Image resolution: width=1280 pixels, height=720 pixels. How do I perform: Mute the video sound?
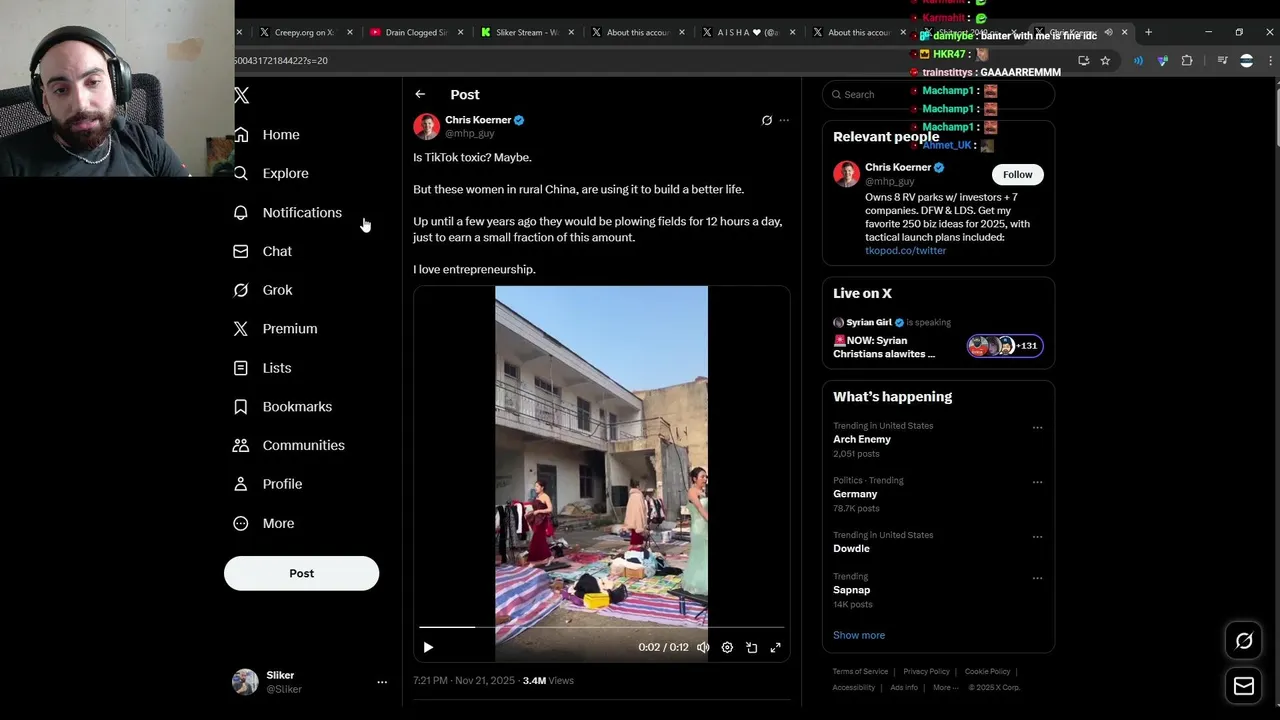pyautogui.click(x=703, y=648)
